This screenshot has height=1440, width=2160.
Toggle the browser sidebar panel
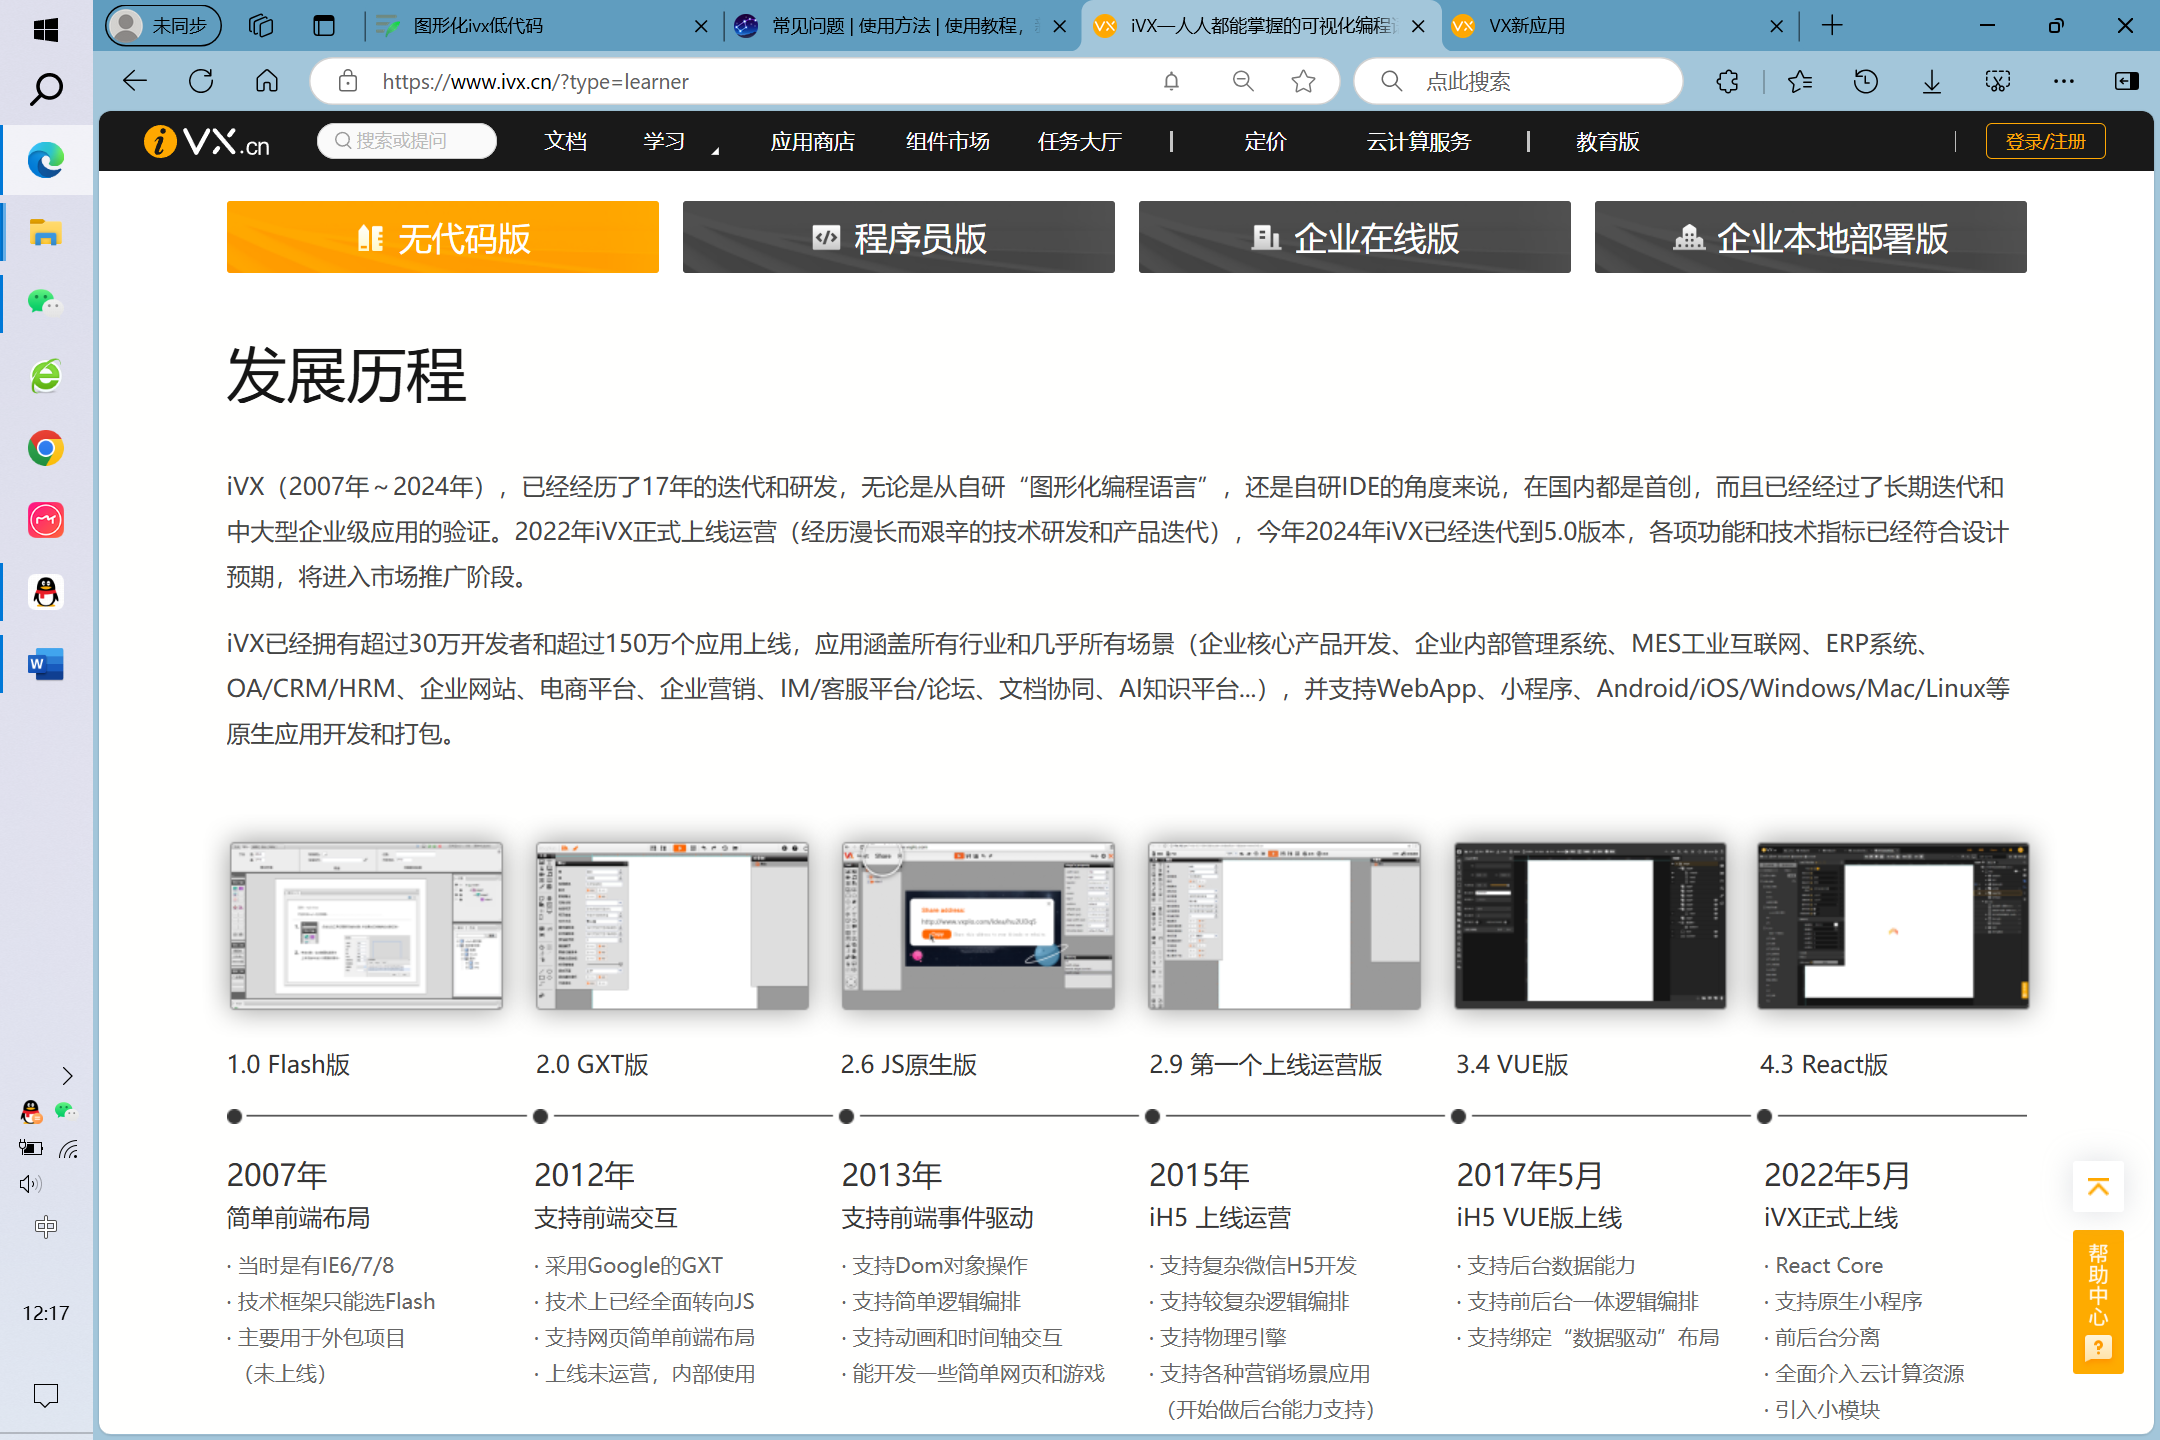(x=2127, y=81)
